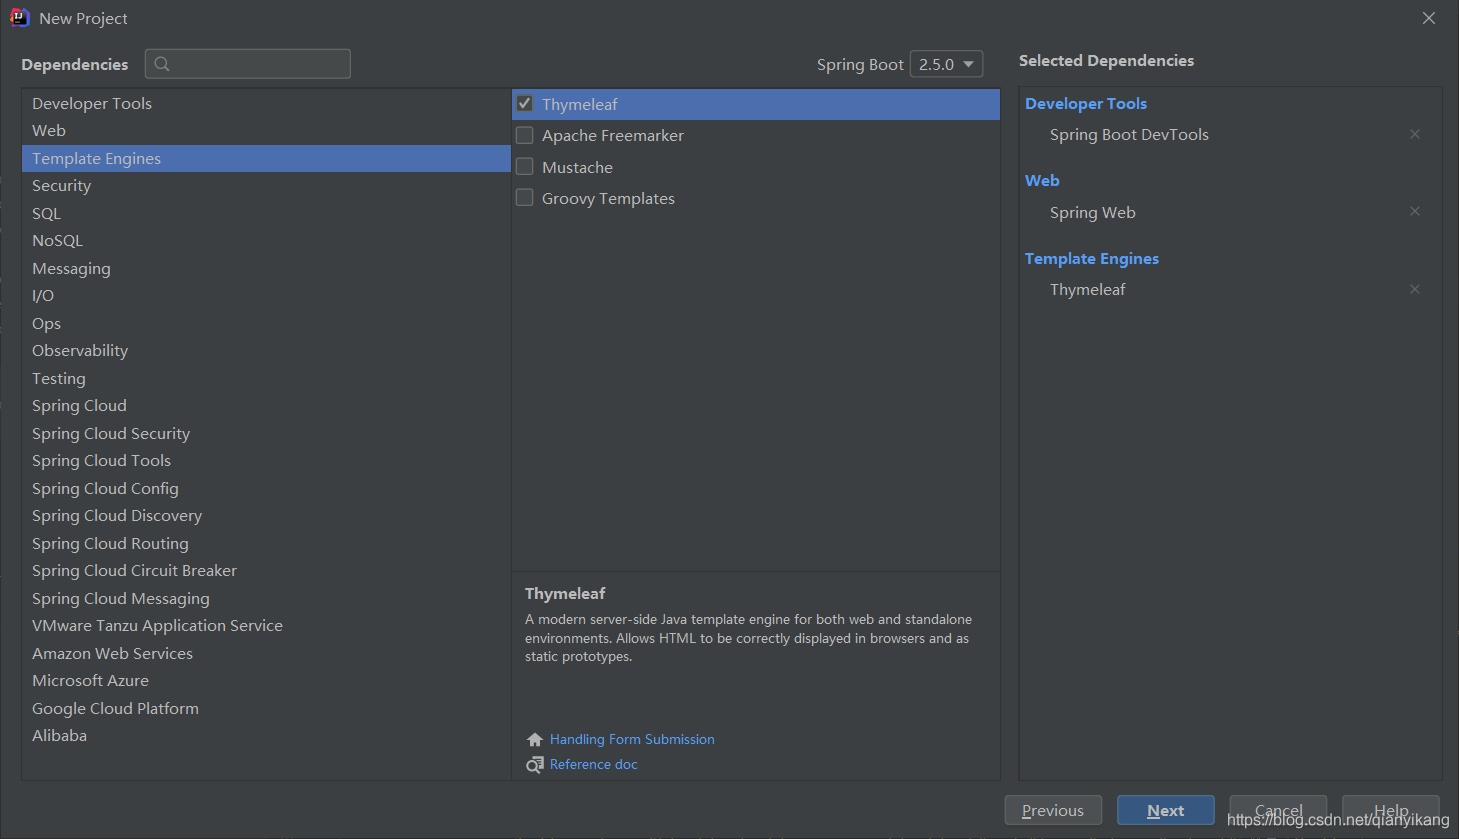This screenshot has height=839, width=1459.
Task: Remove Spring Boot DevTools dependency via x
Action: (1415, 134)
